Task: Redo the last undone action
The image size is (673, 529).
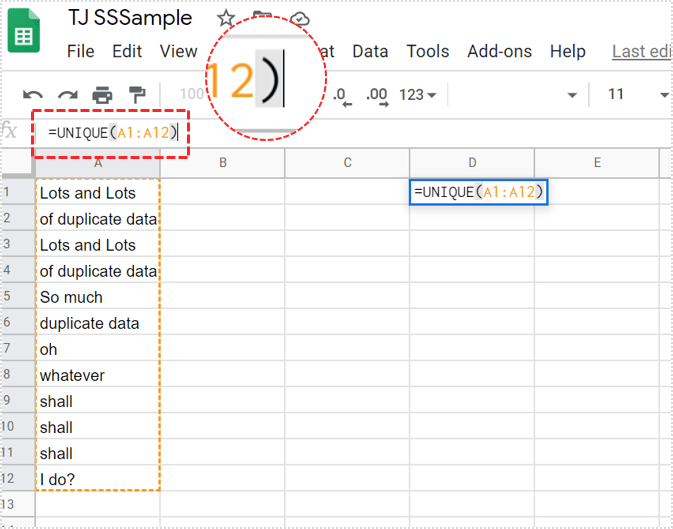Action: coord(67,96)
